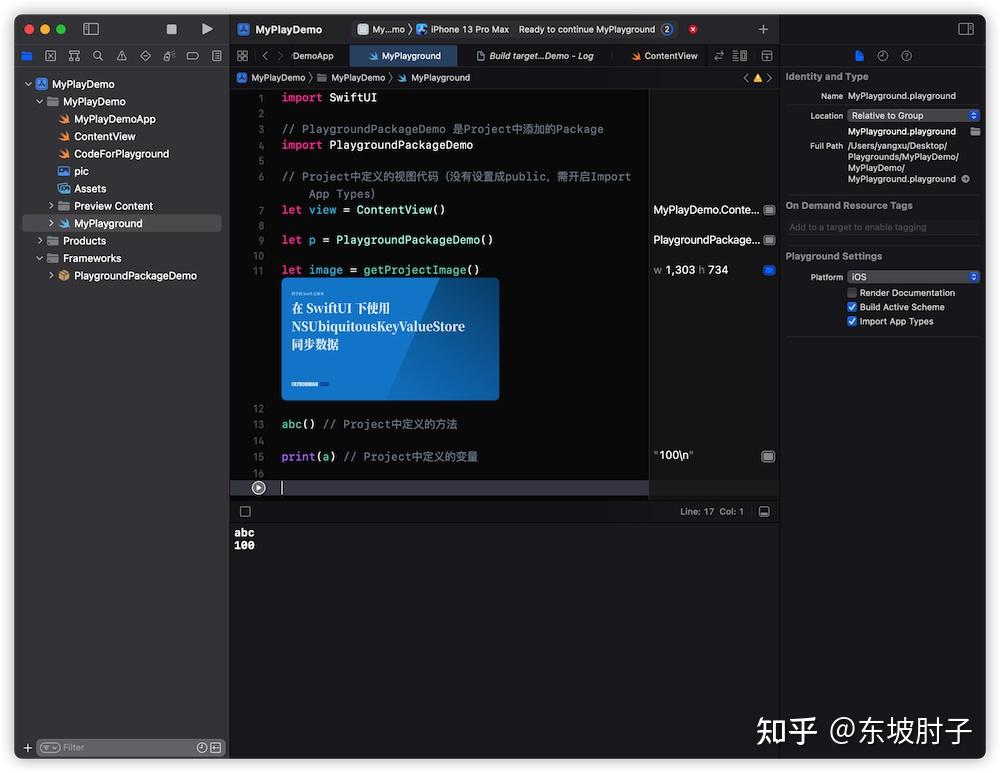The image size is (1000, 773).
Task: Choose file folder icon beside location
Action: [975, 131]
